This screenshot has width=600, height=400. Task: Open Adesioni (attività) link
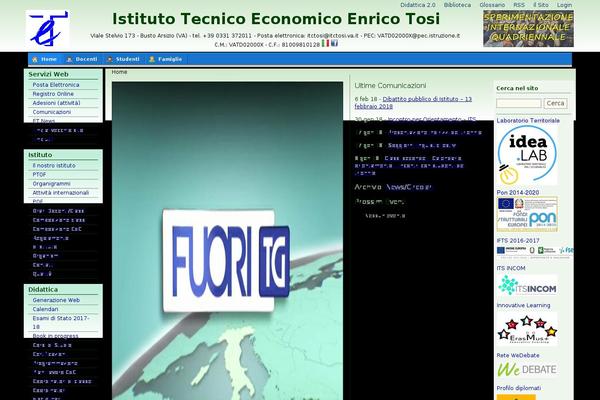click(56, 103)
